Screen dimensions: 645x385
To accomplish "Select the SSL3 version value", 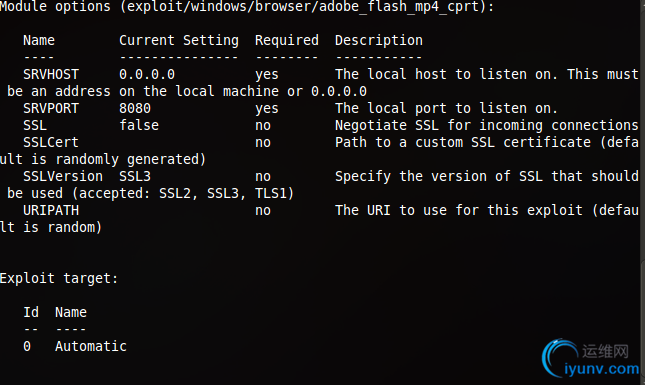I will (135, 176).
